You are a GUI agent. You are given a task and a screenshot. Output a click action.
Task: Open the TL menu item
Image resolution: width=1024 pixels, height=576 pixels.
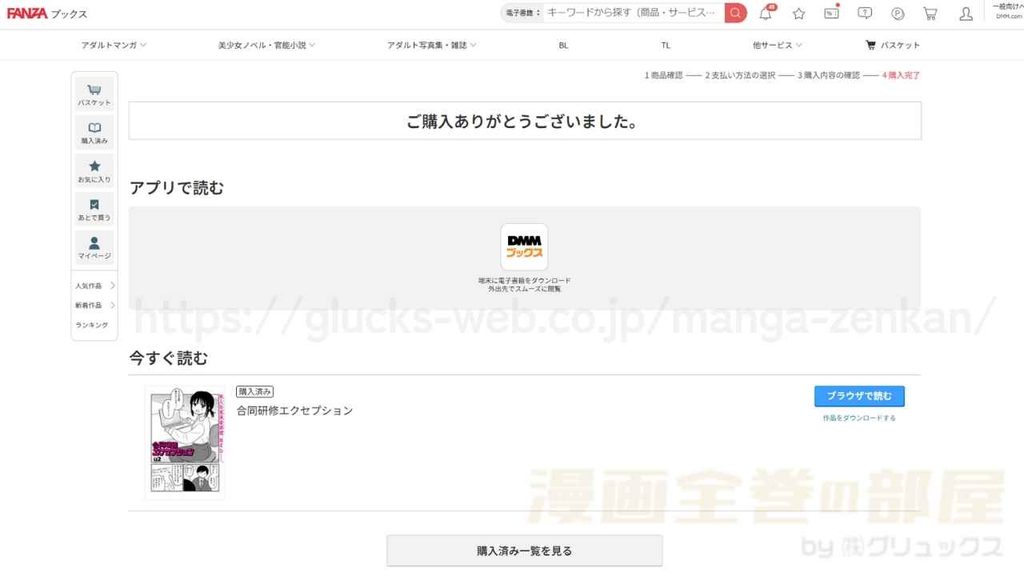(665, 45)
